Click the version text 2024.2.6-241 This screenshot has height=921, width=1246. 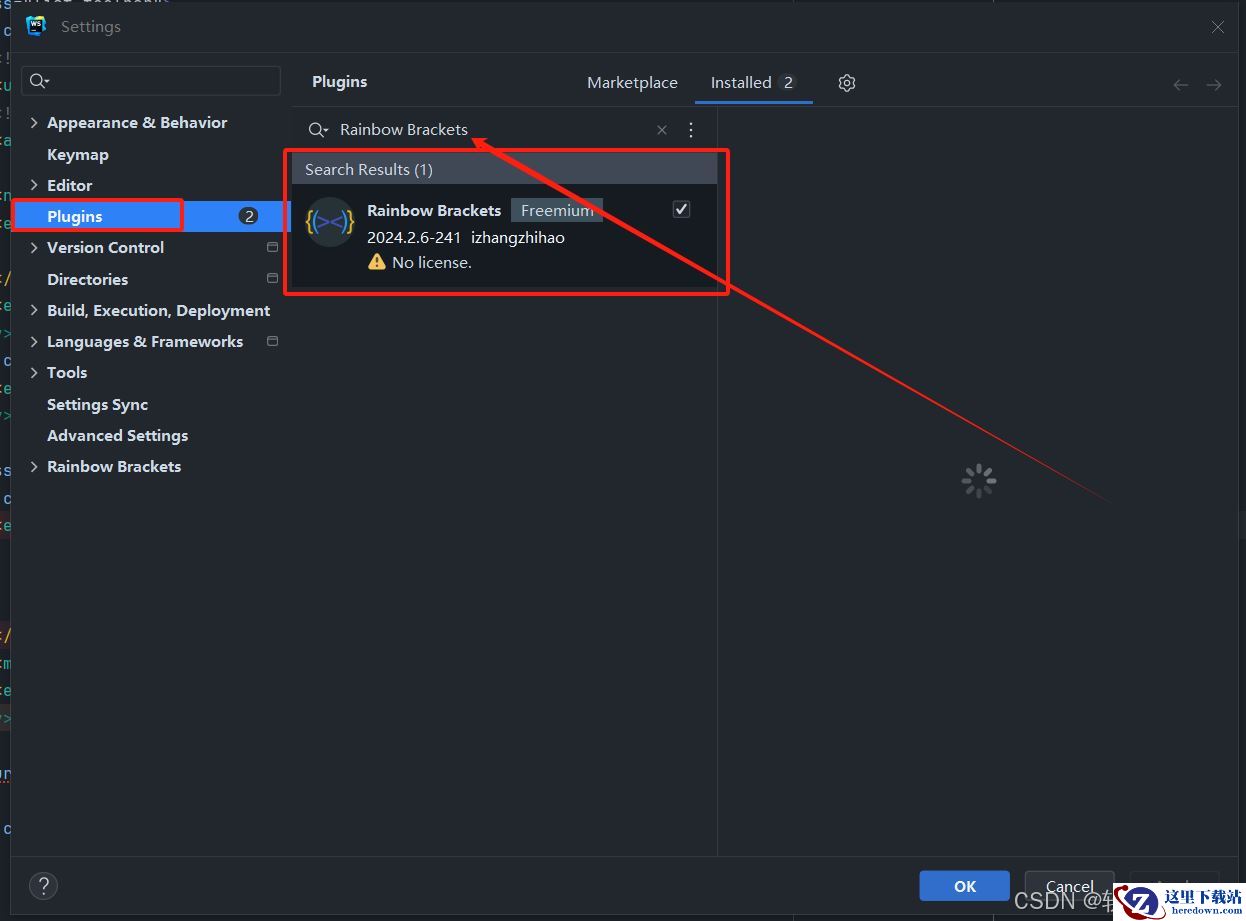coord(414,237)
